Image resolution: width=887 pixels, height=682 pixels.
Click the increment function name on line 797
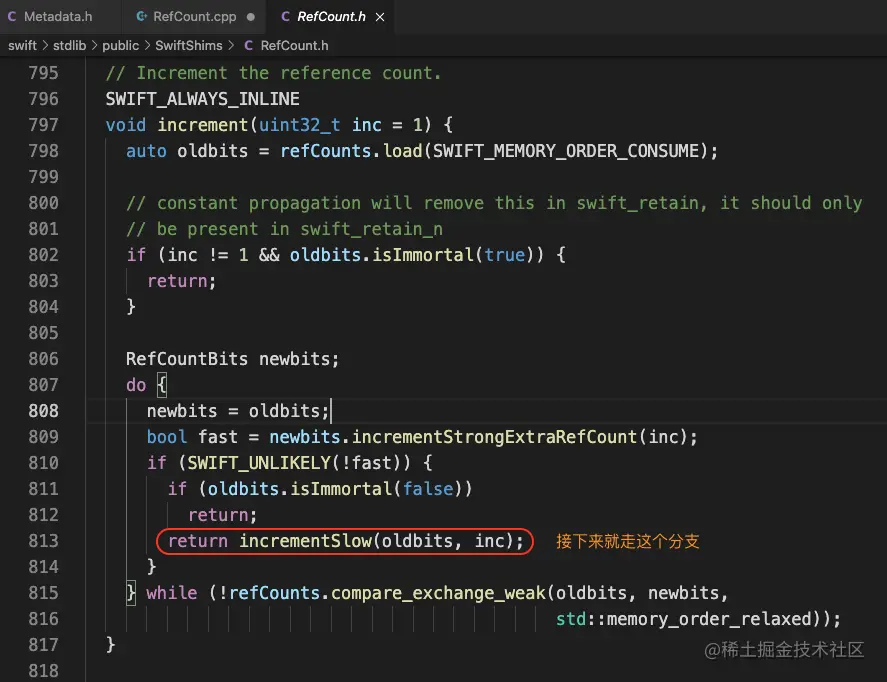pyautogui.click(x=203, y=124)
